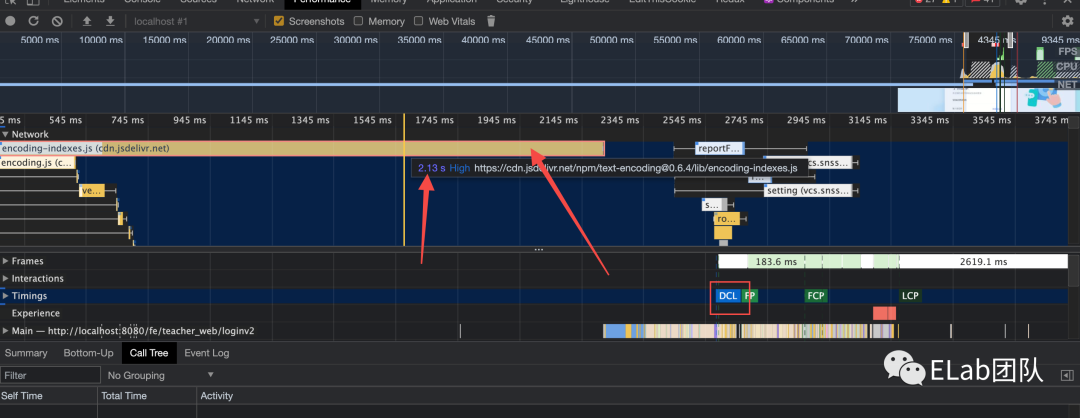Click the 1745 ms ruler label
Viewport: 1080px width, 418px height.
[x=436, y=120]
